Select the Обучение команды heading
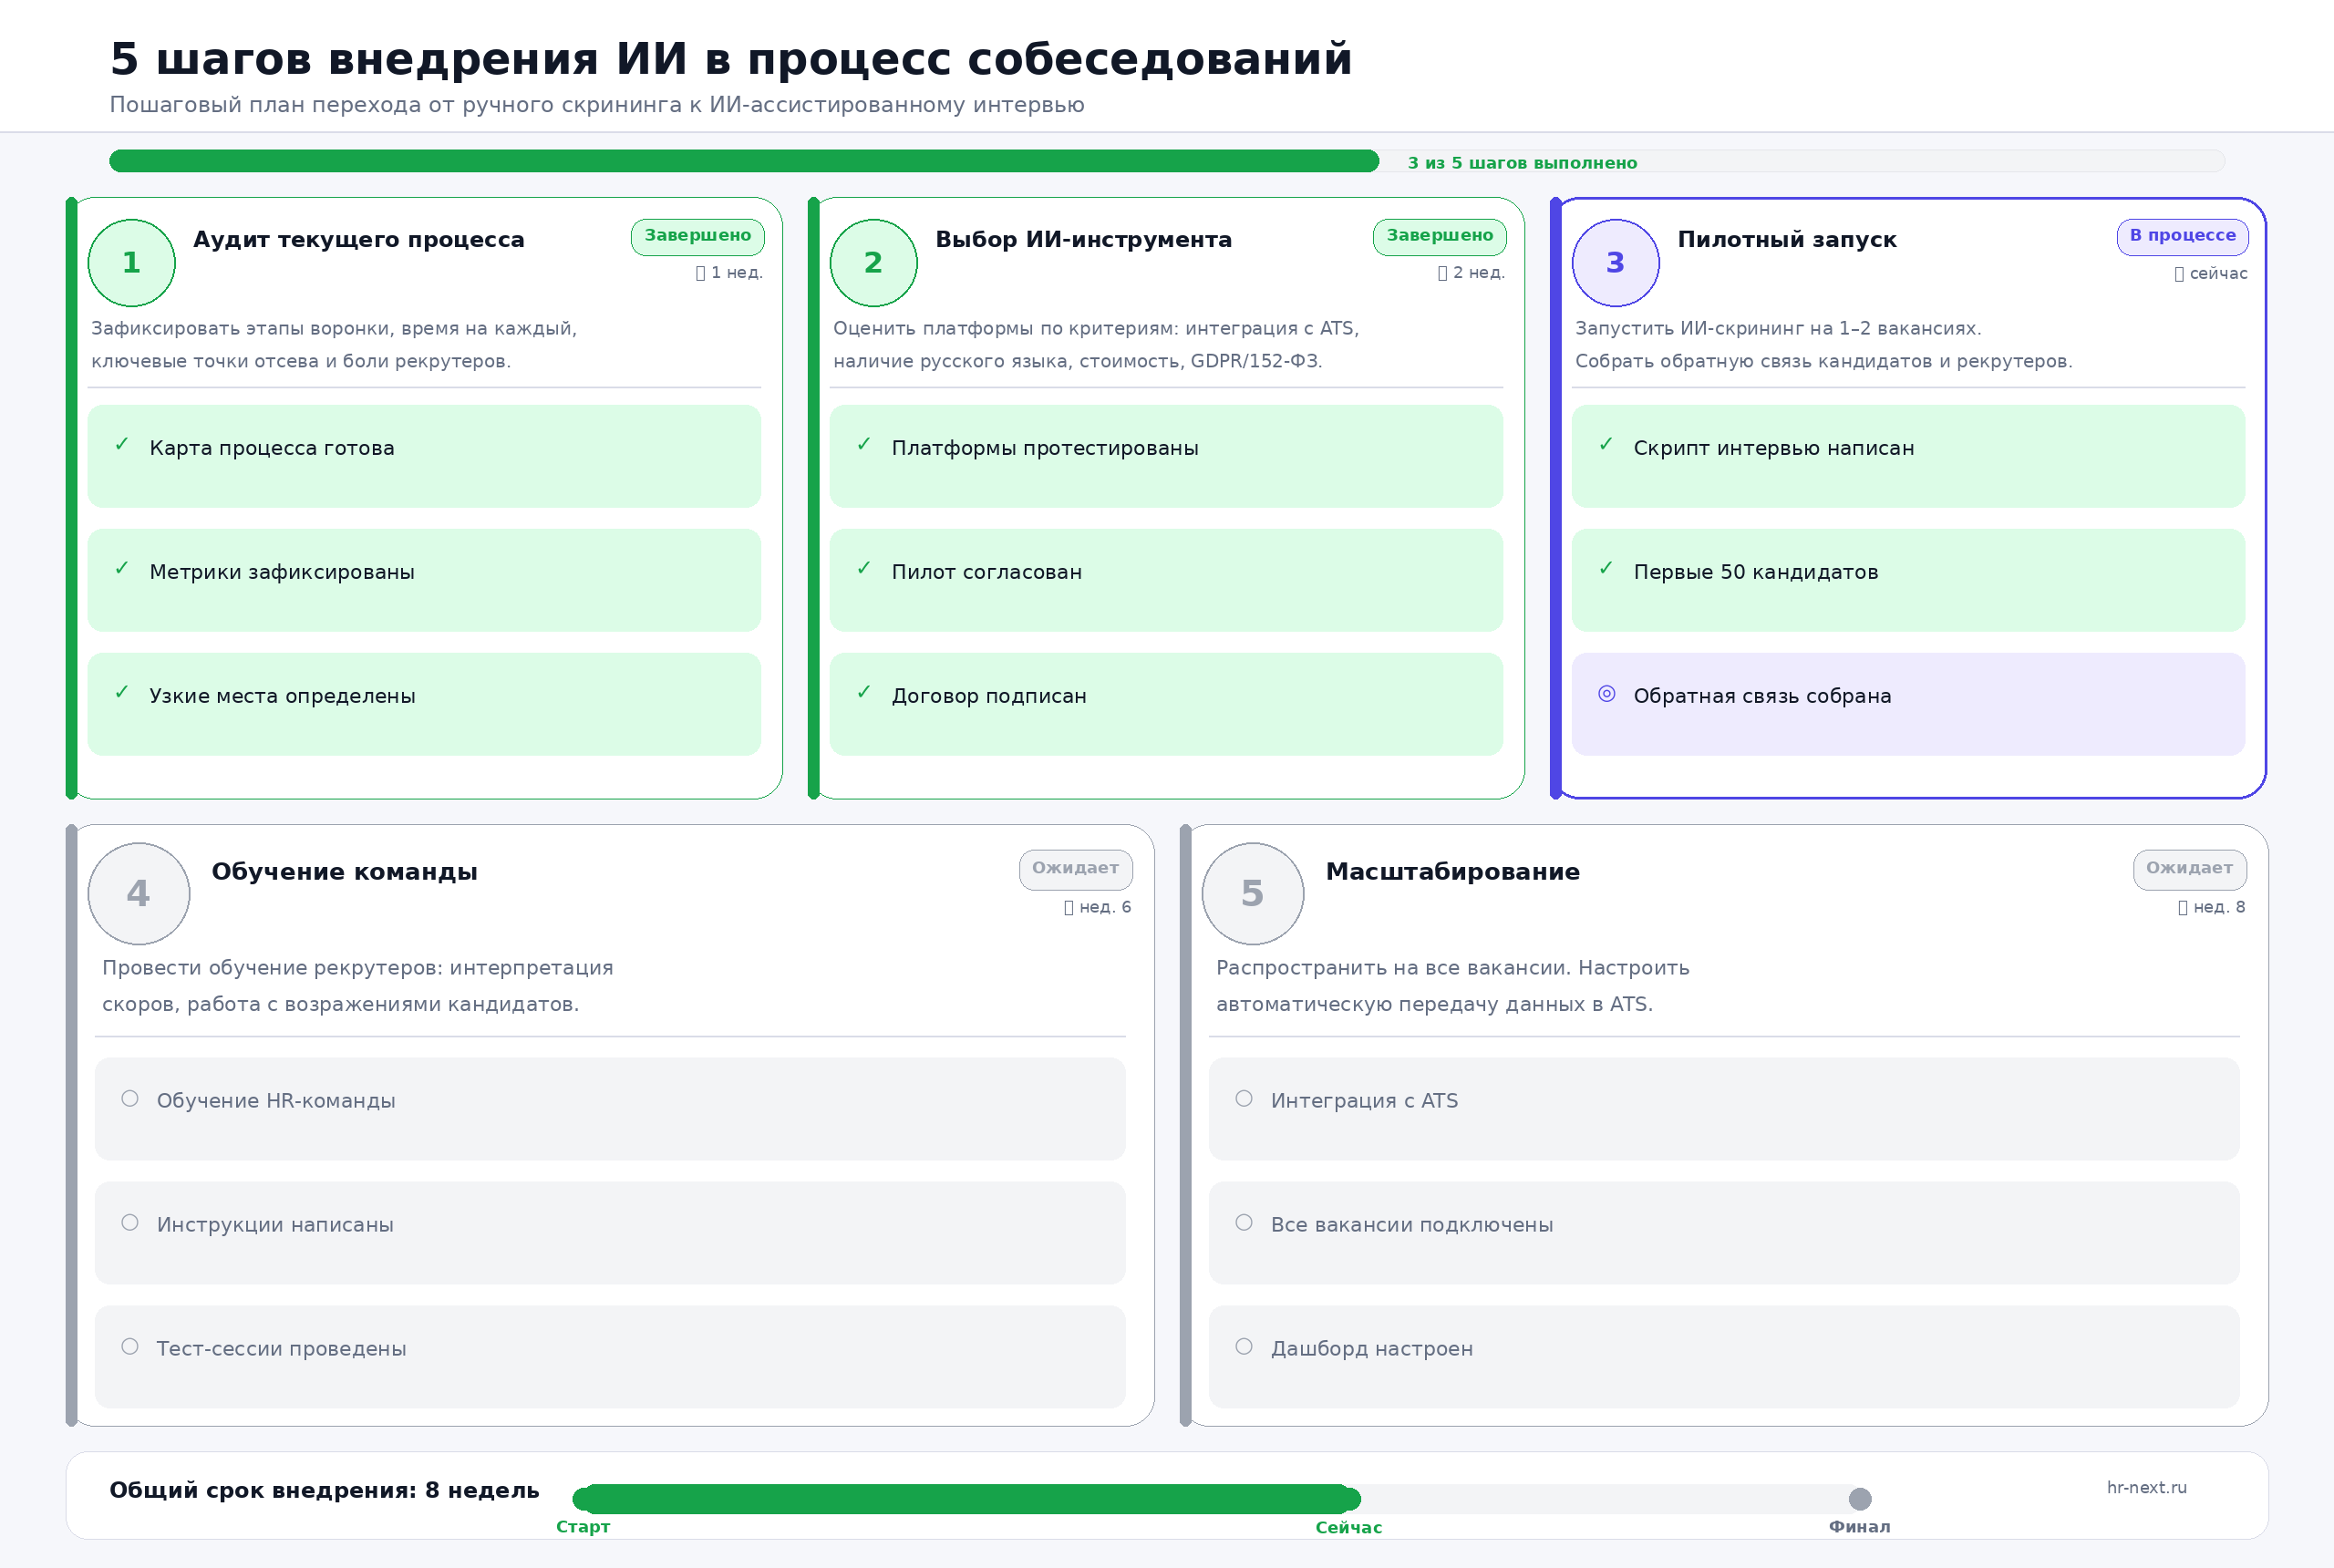This screenshot has height=1568, width=2334. coord(345,872)
